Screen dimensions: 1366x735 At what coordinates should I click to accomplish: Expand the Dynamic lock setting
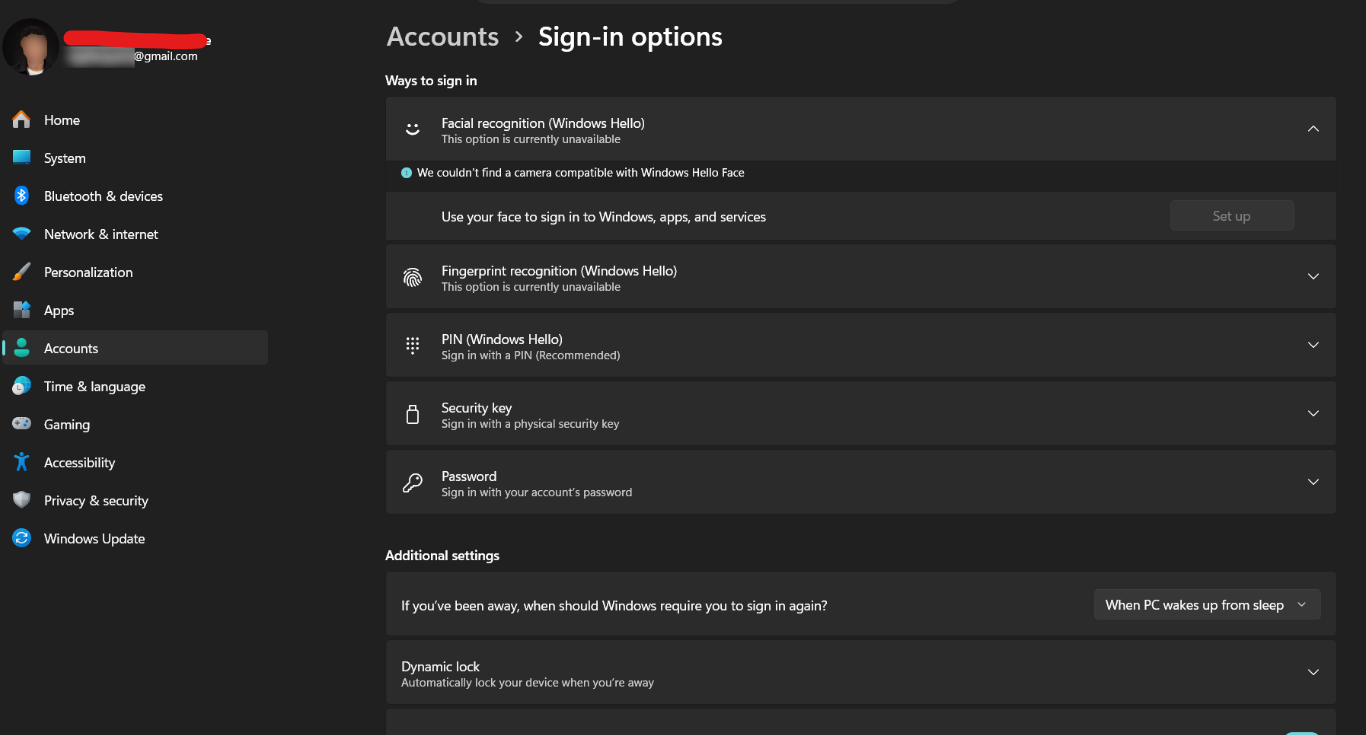860,673
